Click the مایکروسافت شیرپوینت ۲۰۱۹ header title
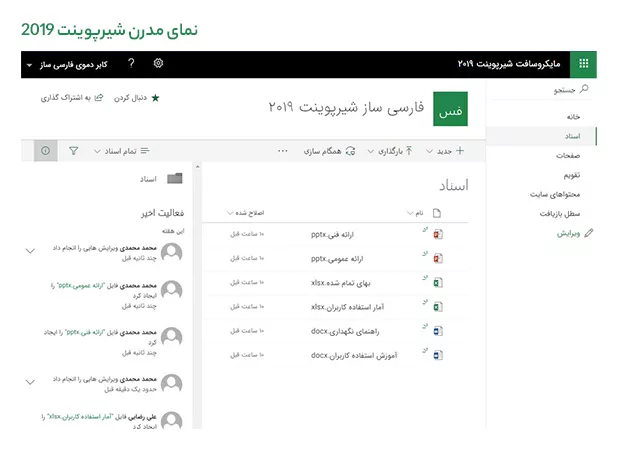Image resolution: width=617 pixels, height=455 pixels. (509, 64)
